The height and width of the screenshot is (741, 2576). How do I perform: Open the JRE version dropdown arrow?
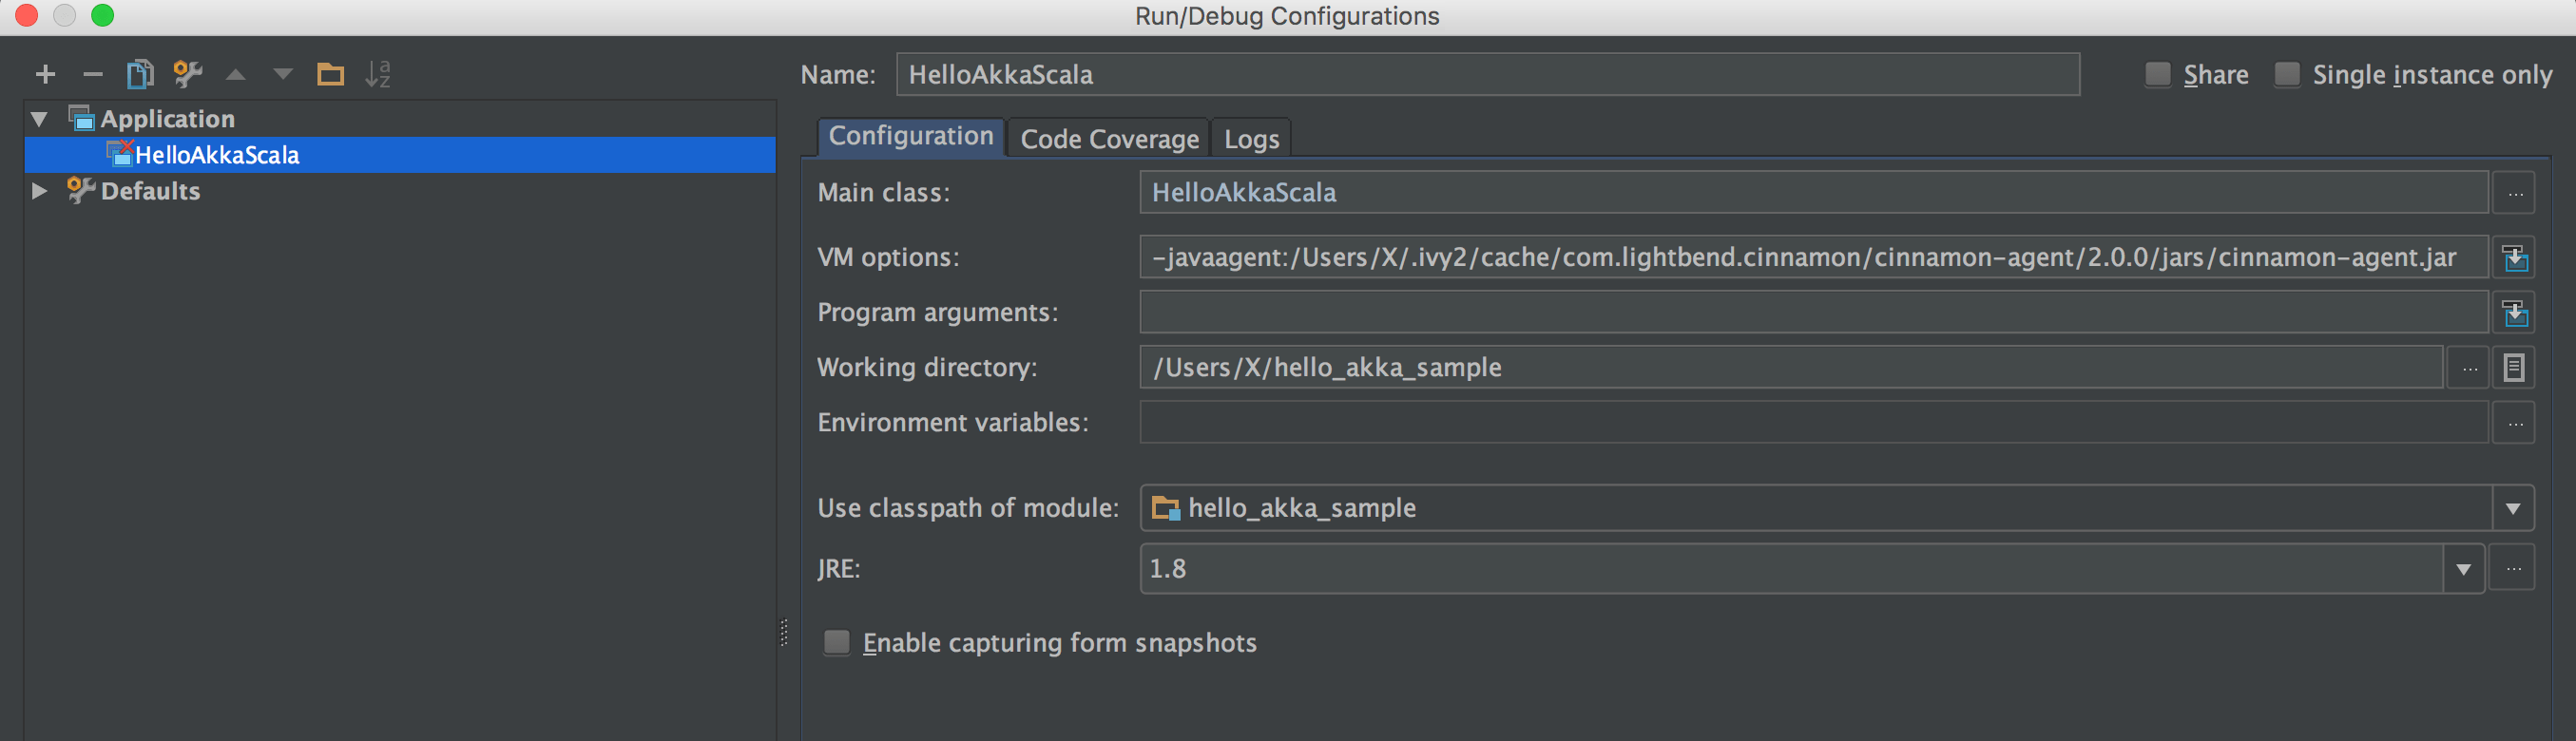click(x=2463, y=569)
